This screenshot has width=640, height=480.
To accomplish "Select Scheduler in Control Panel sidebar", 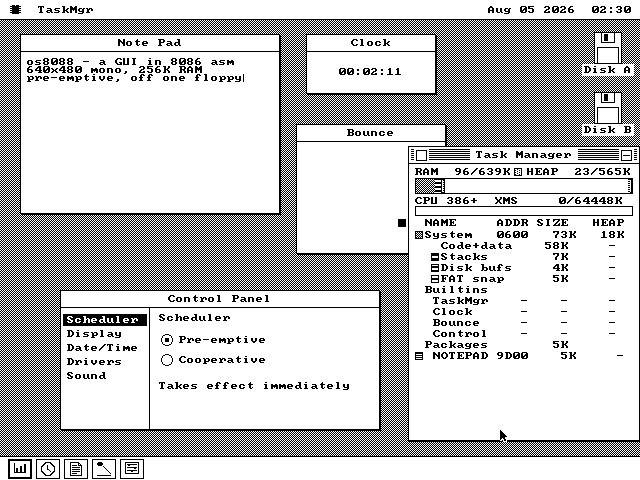I will [x=105, y=320].
